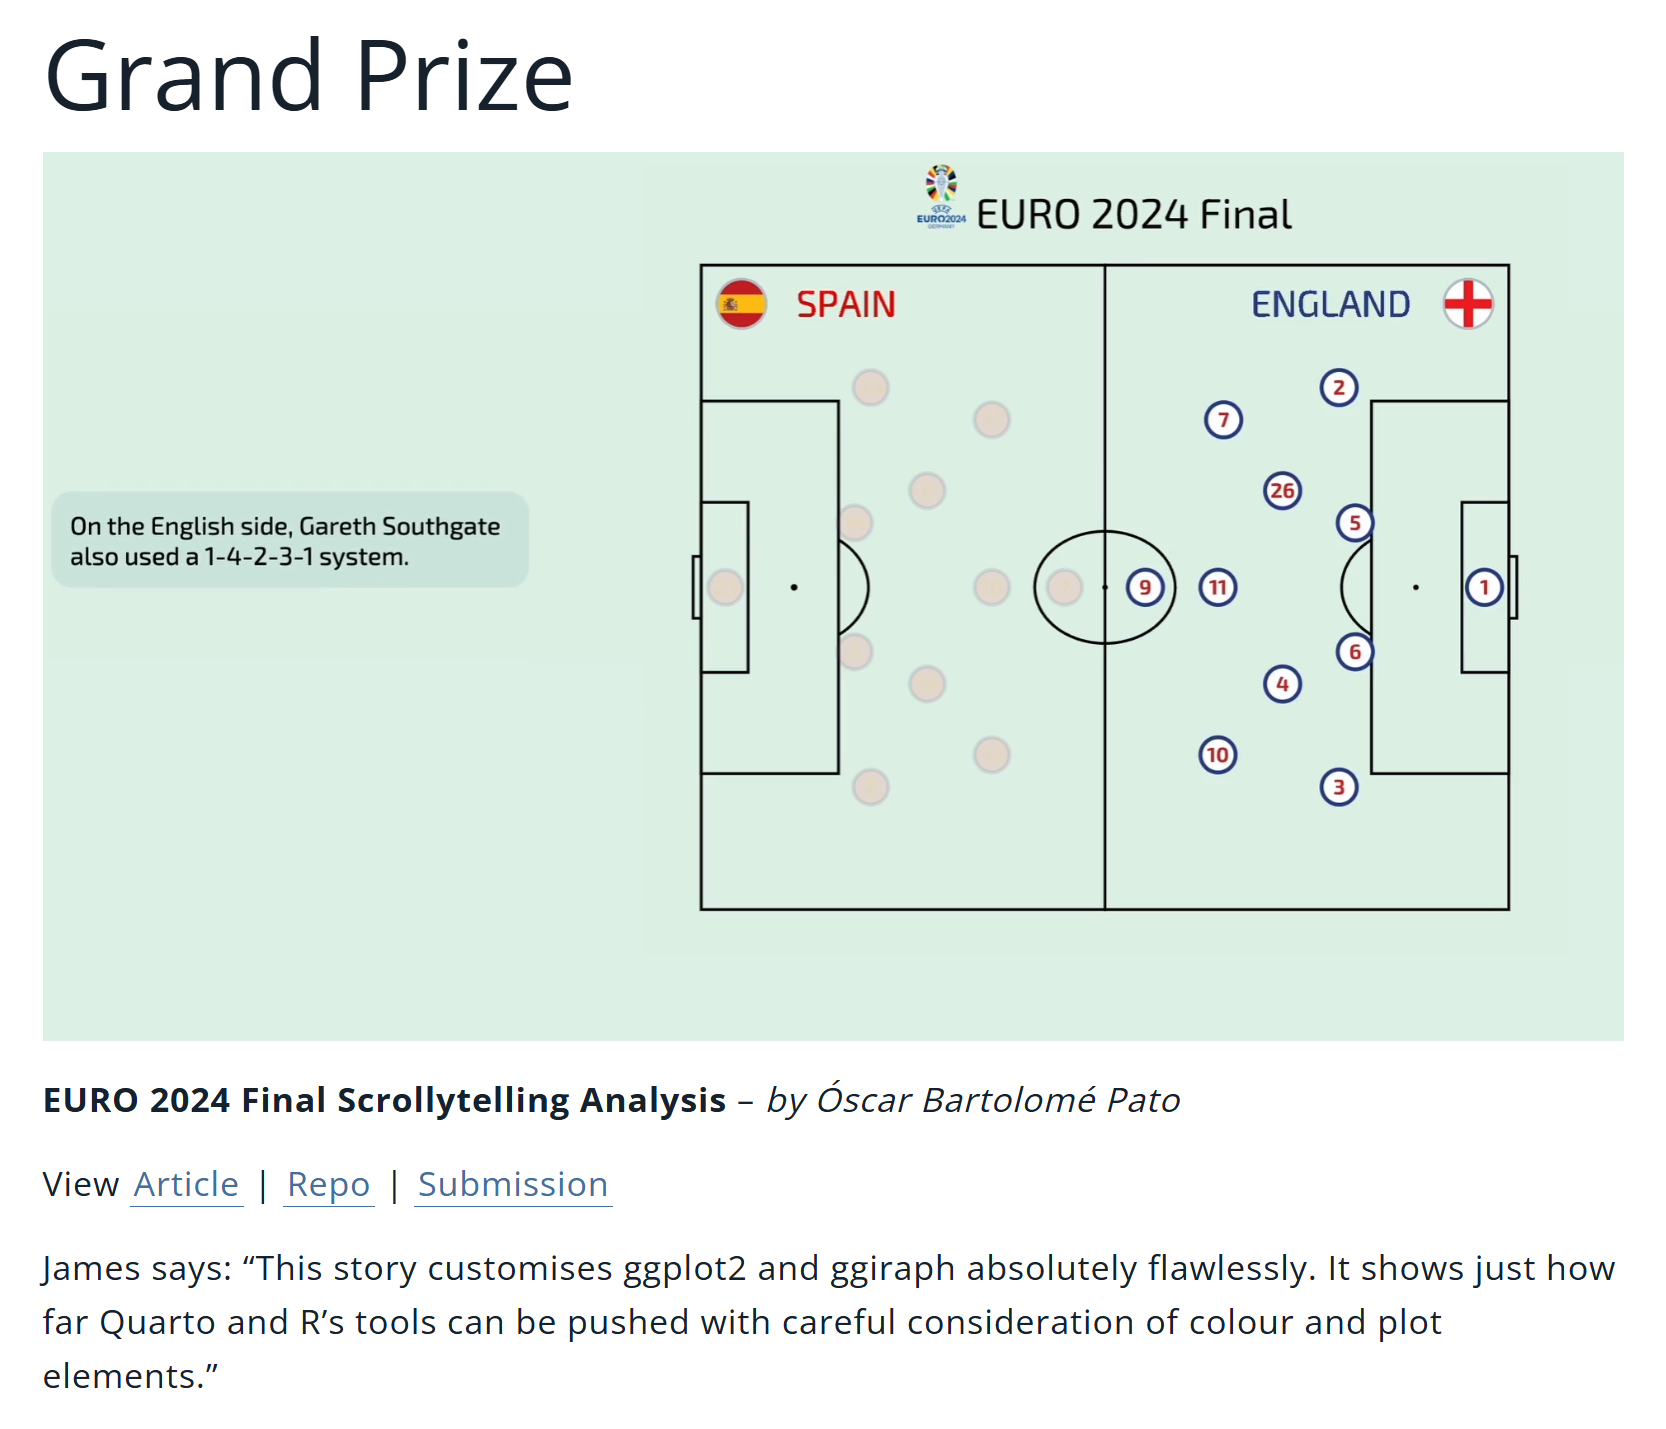Click the EURO 2024 Final Scrollytelling Analysis title

pyautogui.click(x=384, y=1100)
